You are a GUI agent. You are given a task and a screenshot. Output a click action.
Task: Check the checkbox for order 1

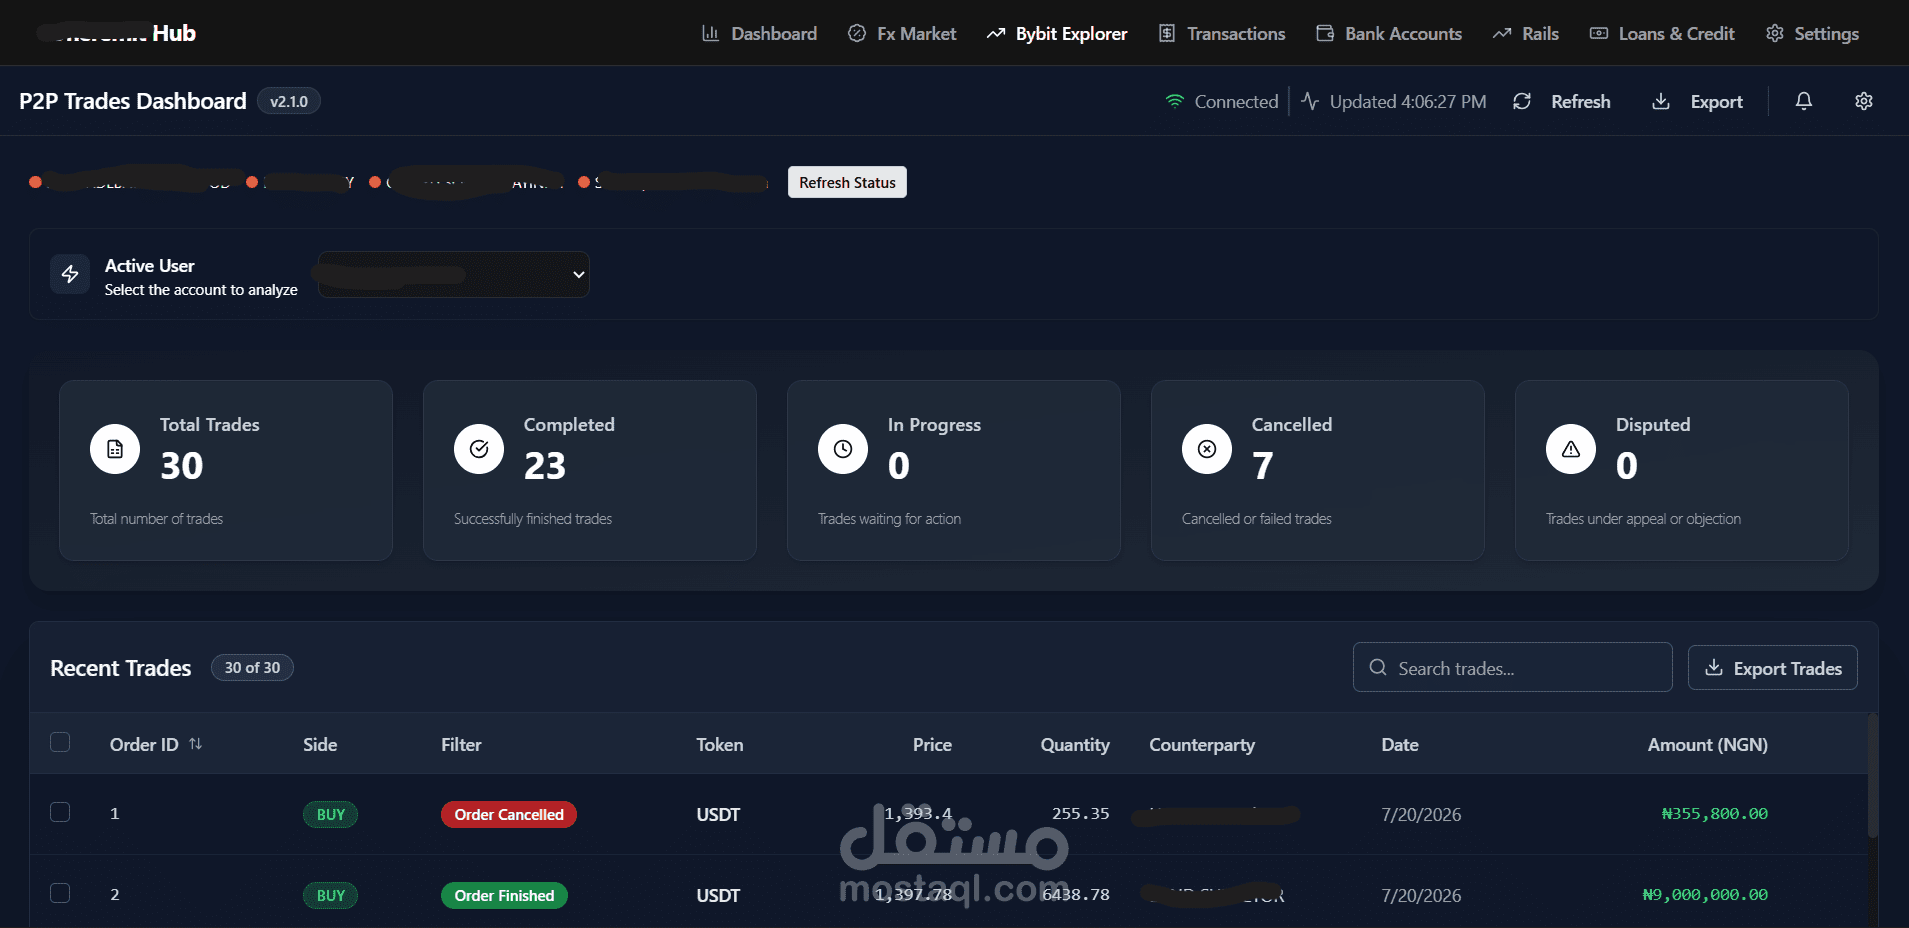pyautogui.click(x=60, y=812)
